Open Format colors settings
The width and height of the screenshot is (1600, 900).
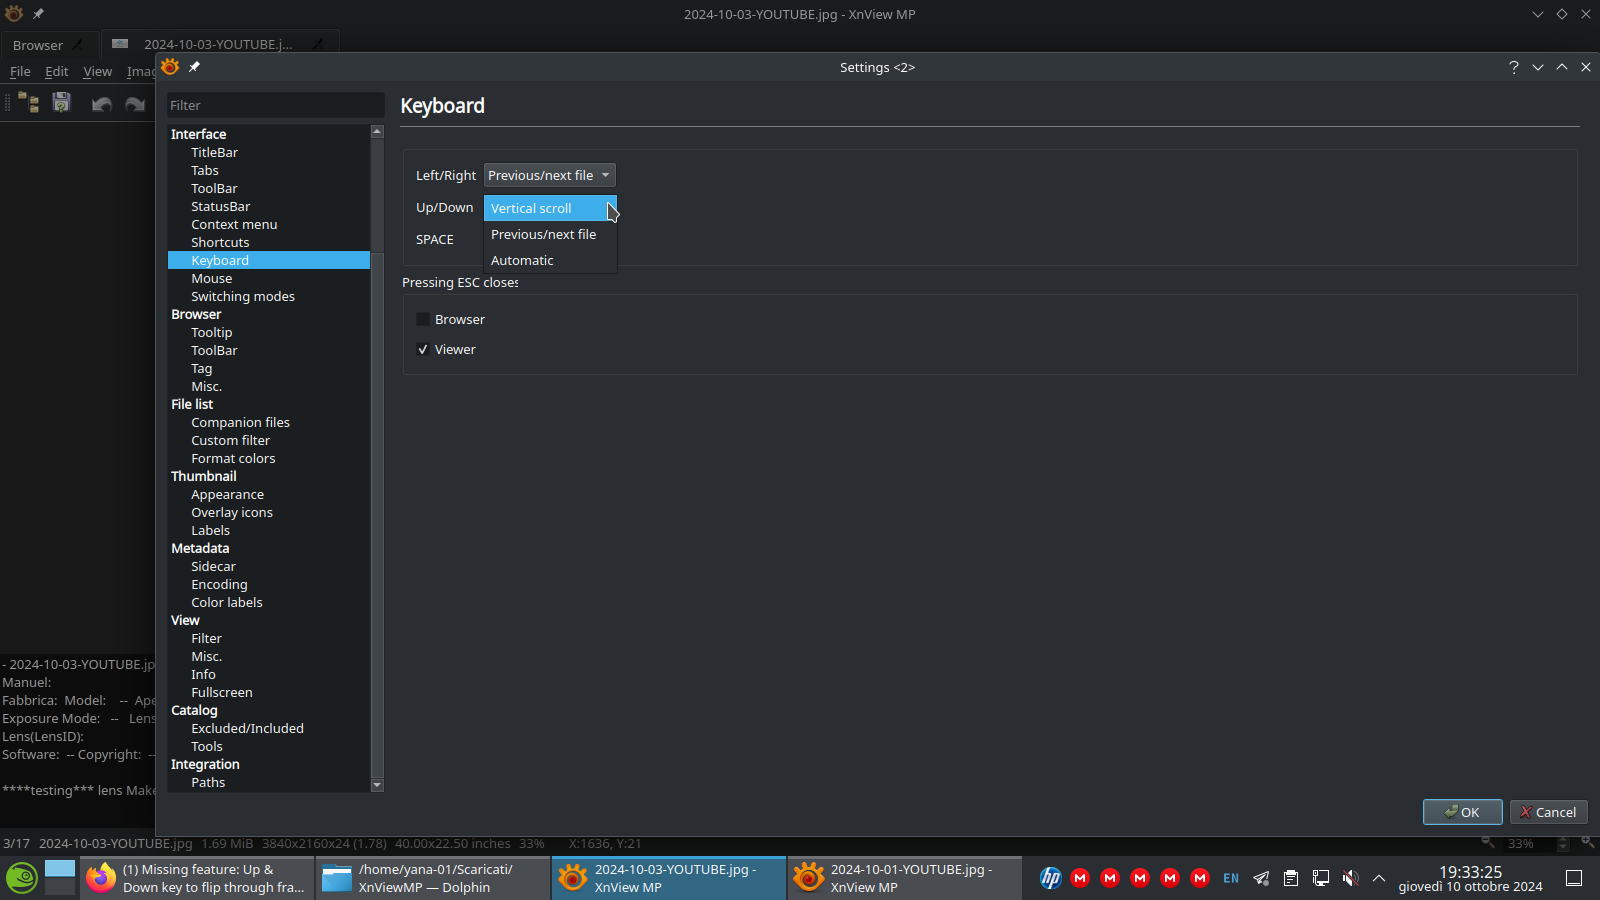point(233,459)
